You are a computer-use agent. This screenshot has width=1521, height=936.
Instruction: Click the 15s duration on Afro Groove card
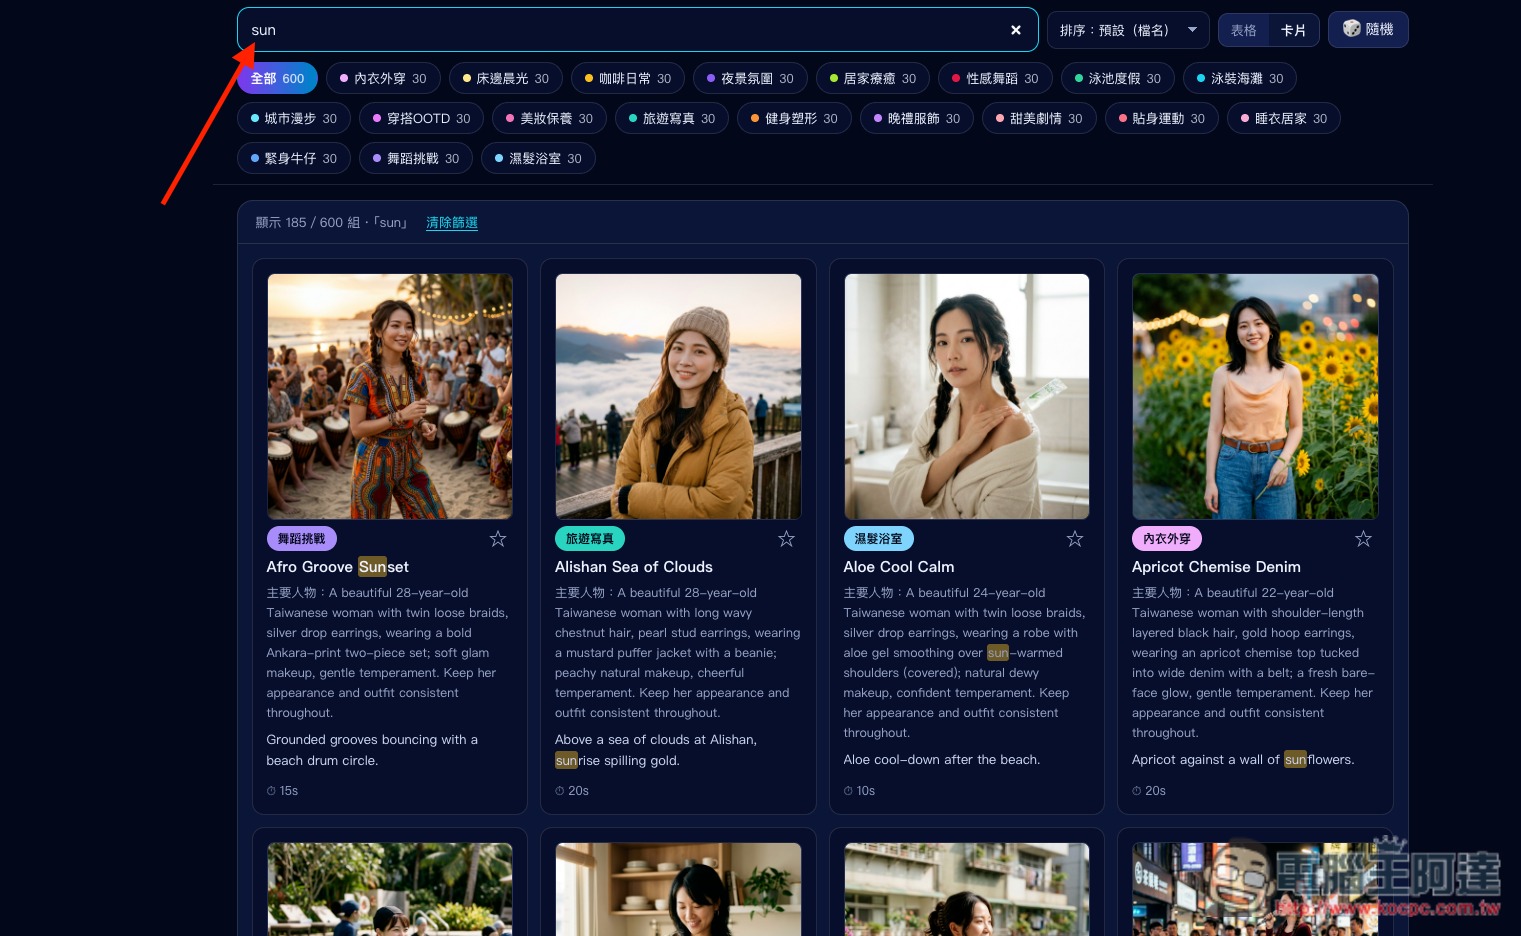pos(283,791)
